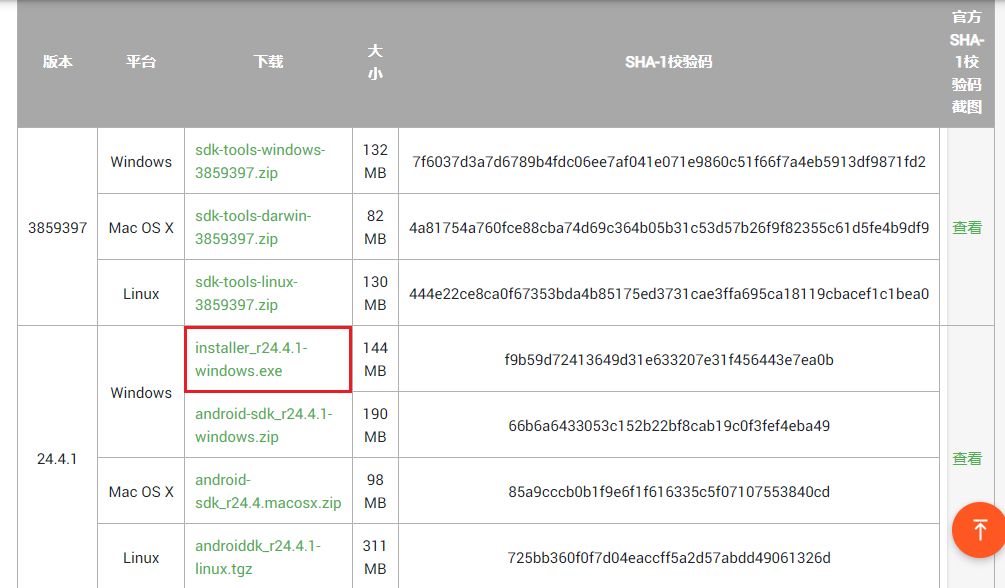
Task: Click the 144 MB size cell
Action: coord(375,359)
